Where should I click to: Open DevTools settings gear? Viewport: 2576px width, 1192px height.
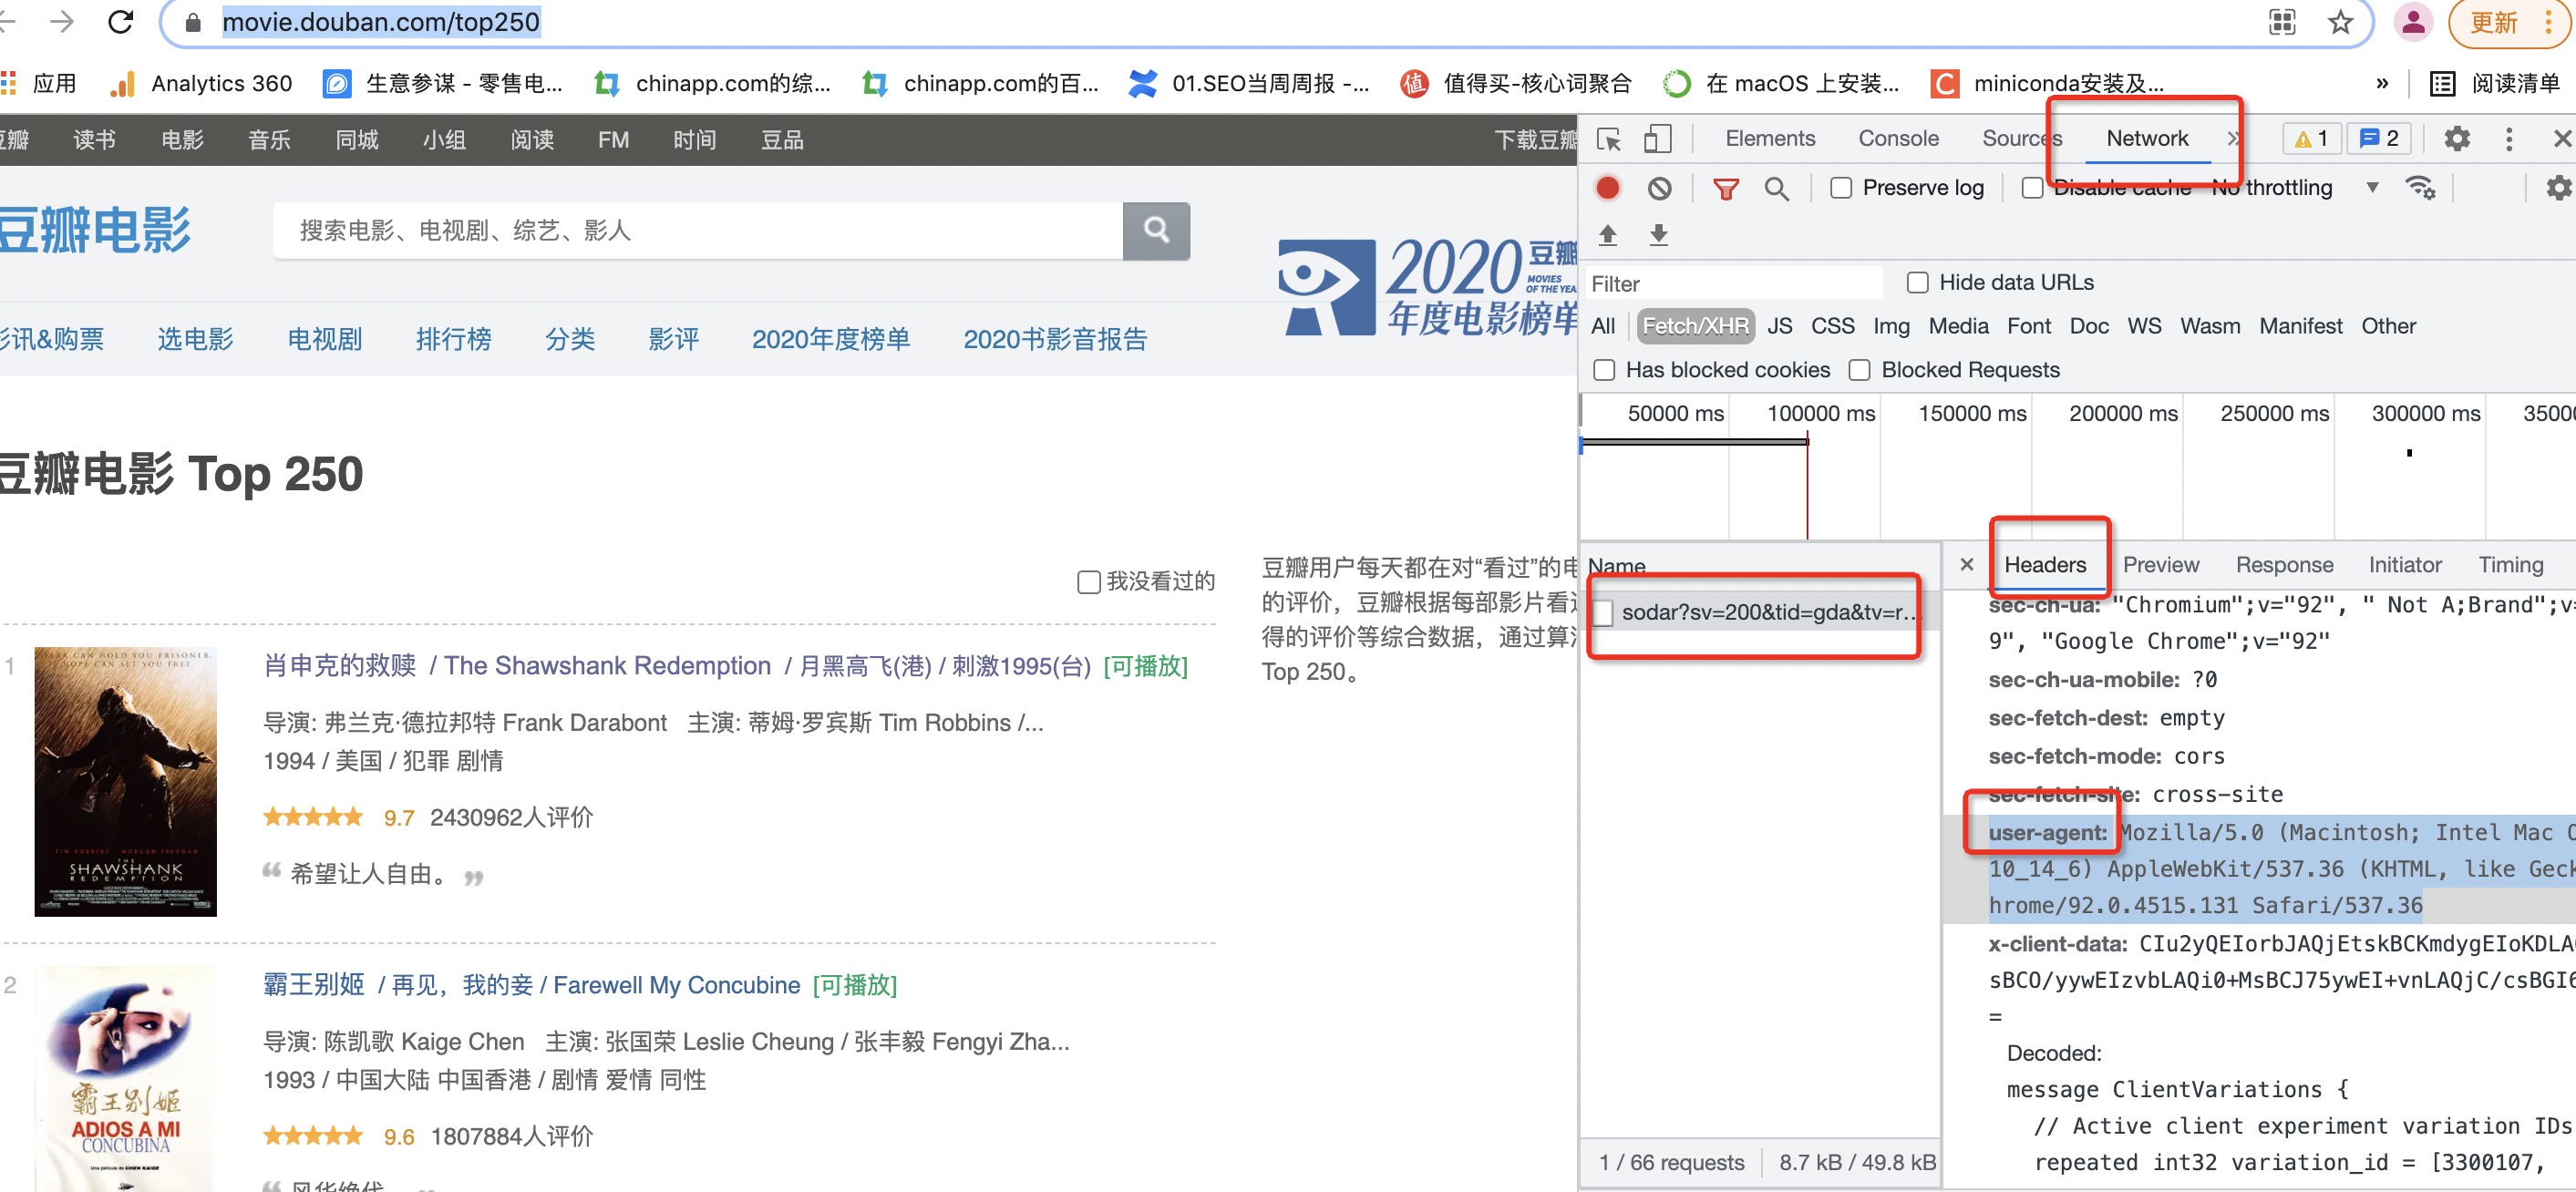2457,139
